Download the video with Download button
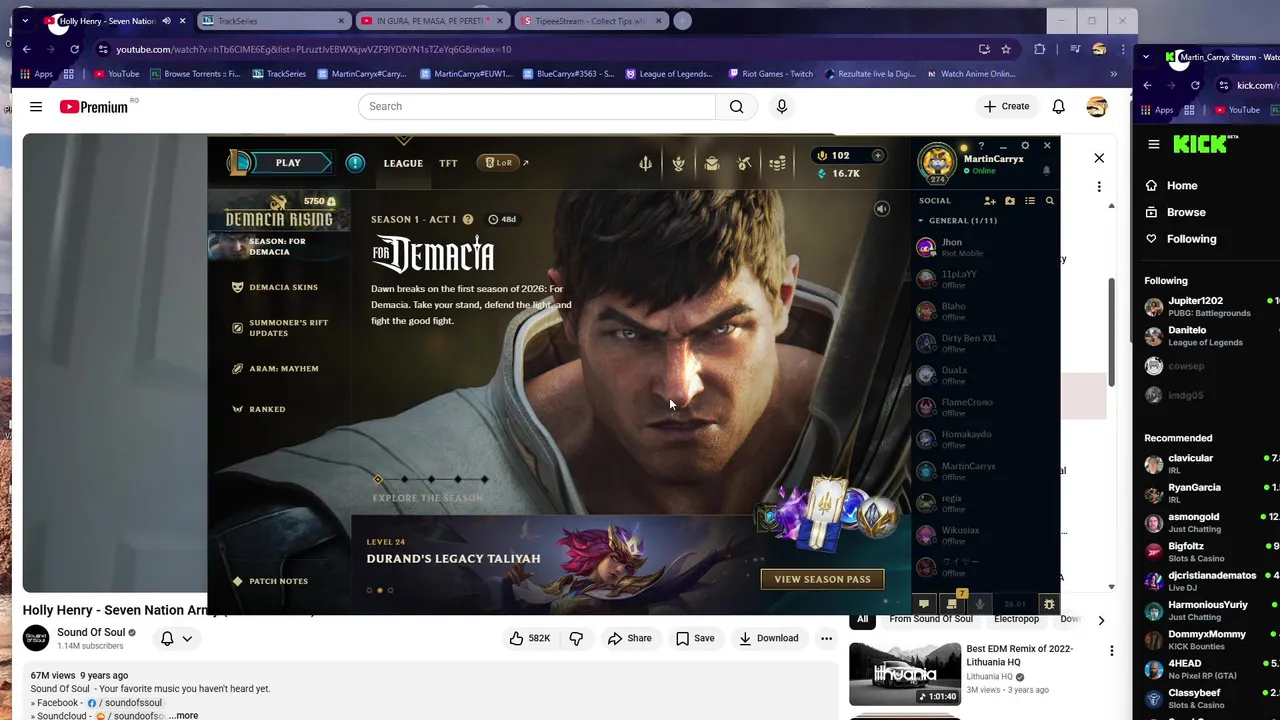Viewport: 1280px width, 720px height. coord(768,638)
